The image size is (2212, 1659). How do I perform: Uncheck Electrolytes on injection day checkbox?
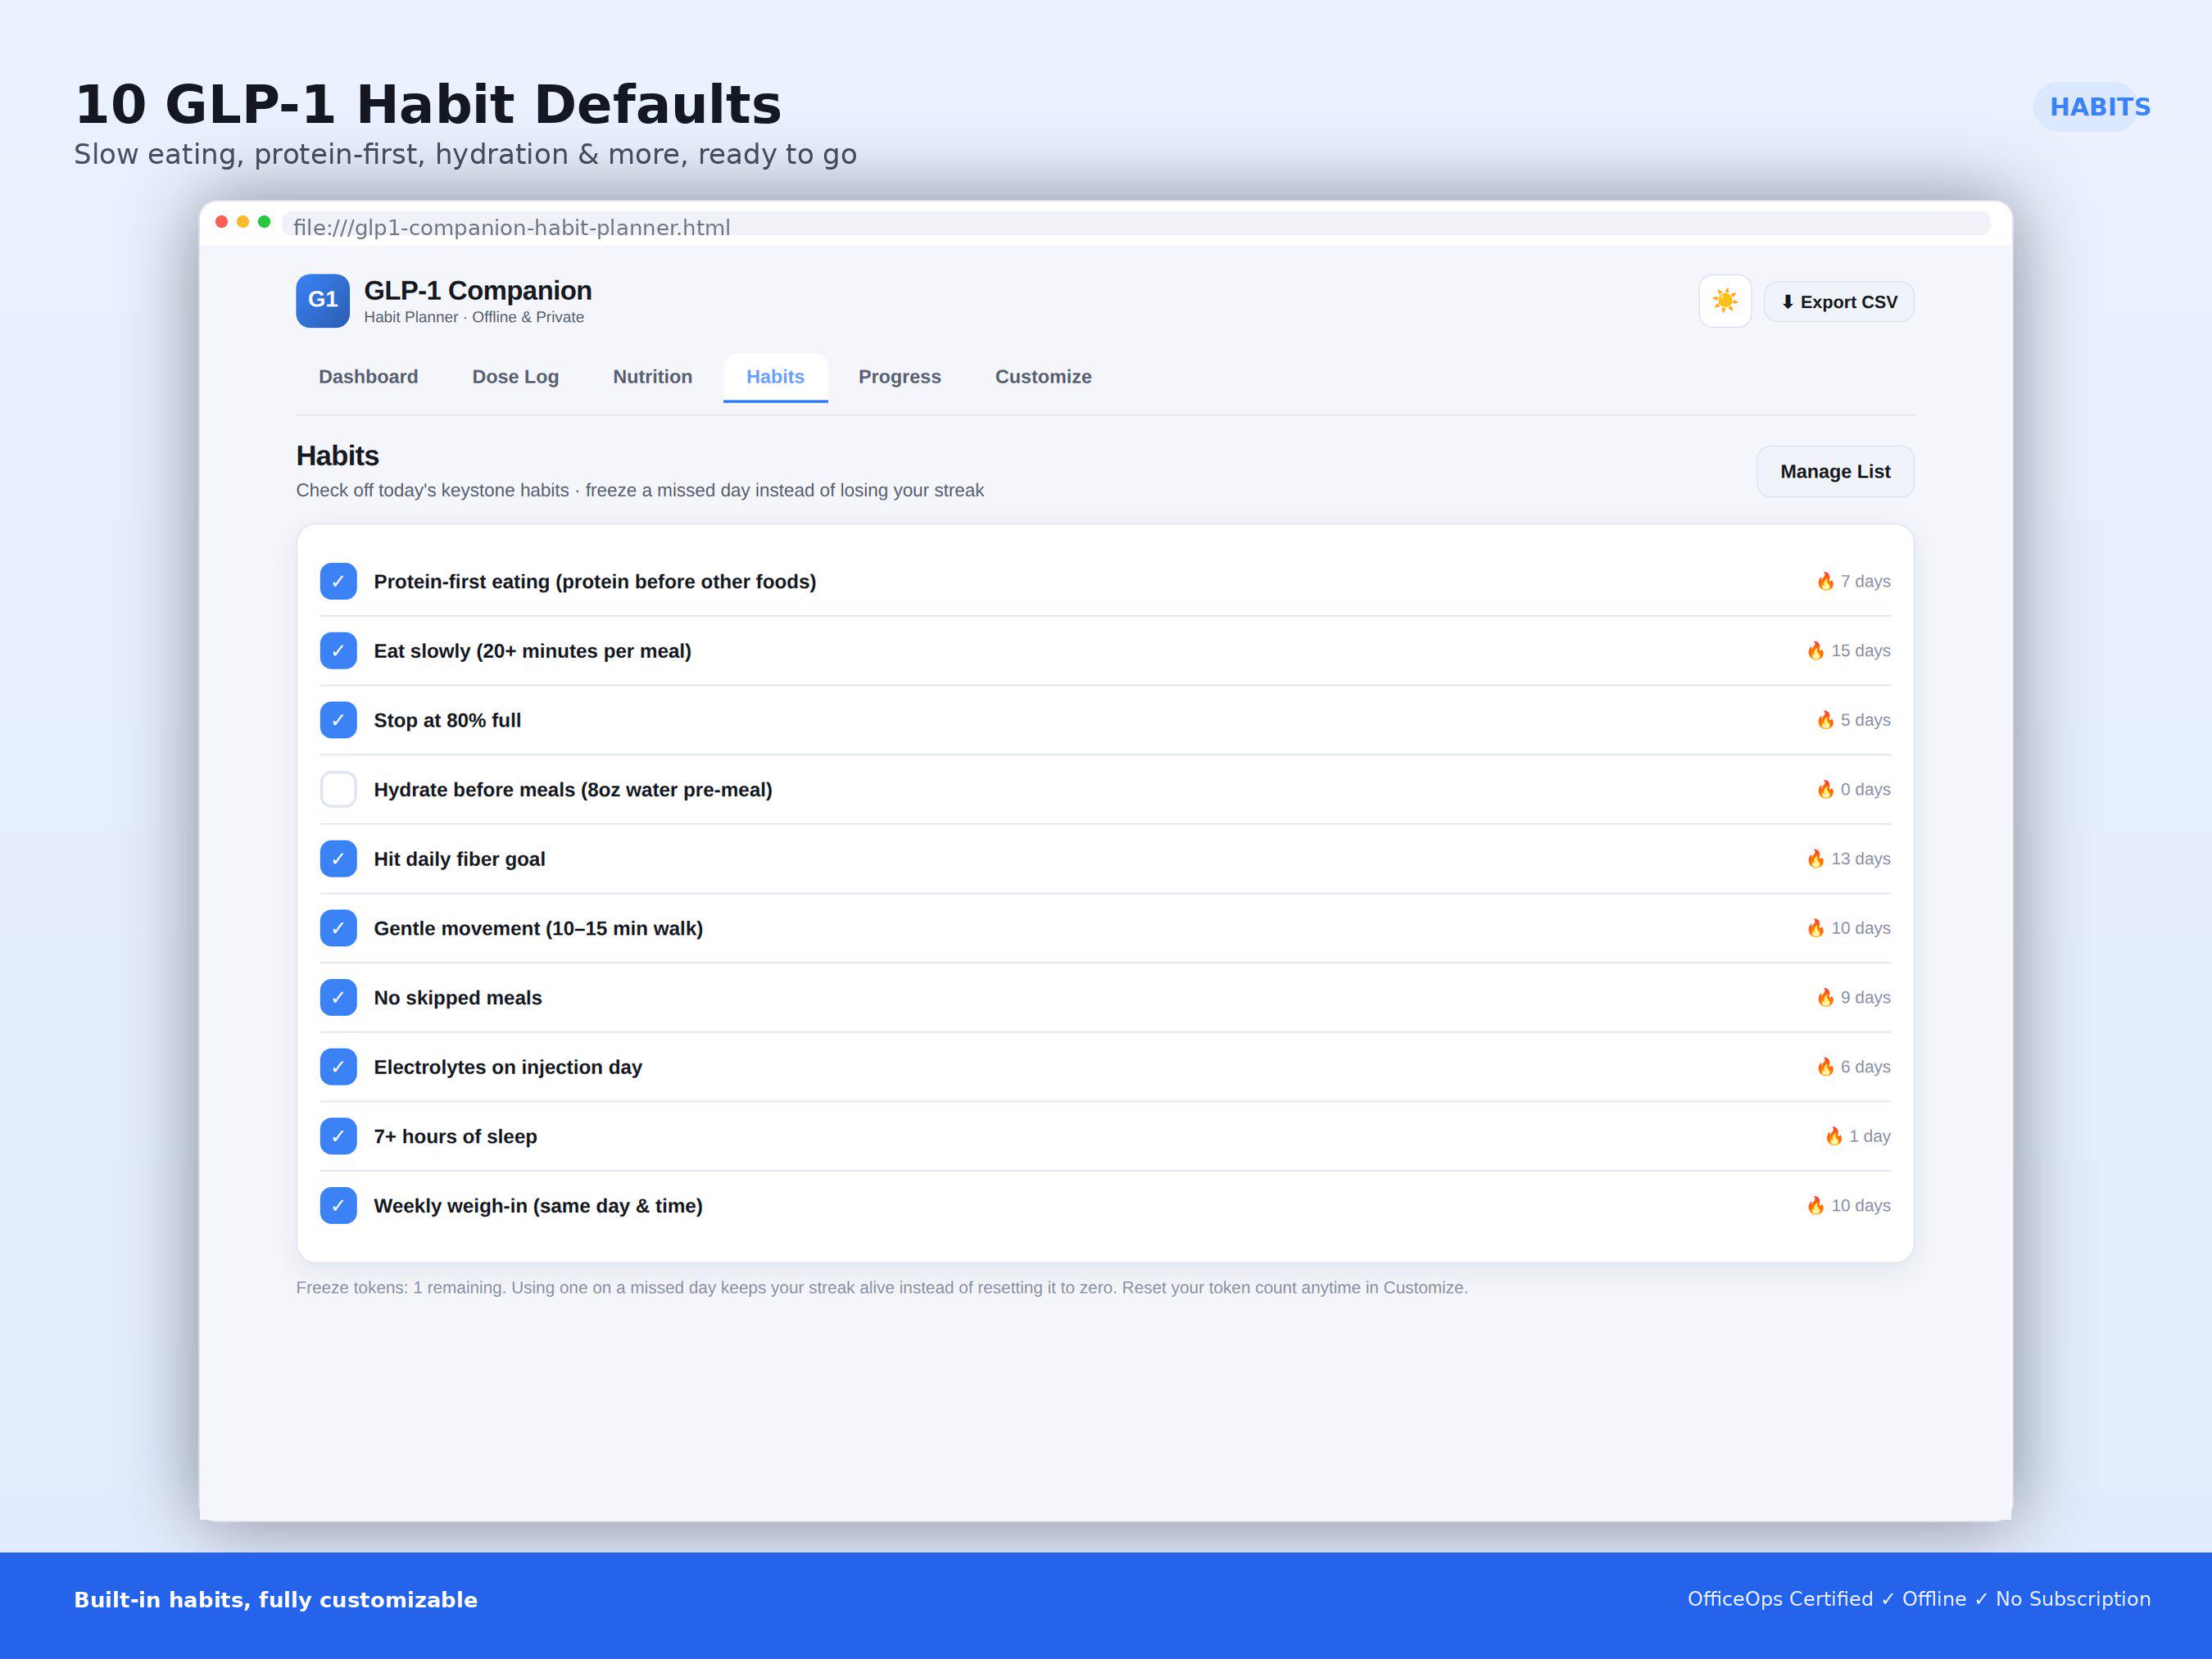[x=338, y=1067]
